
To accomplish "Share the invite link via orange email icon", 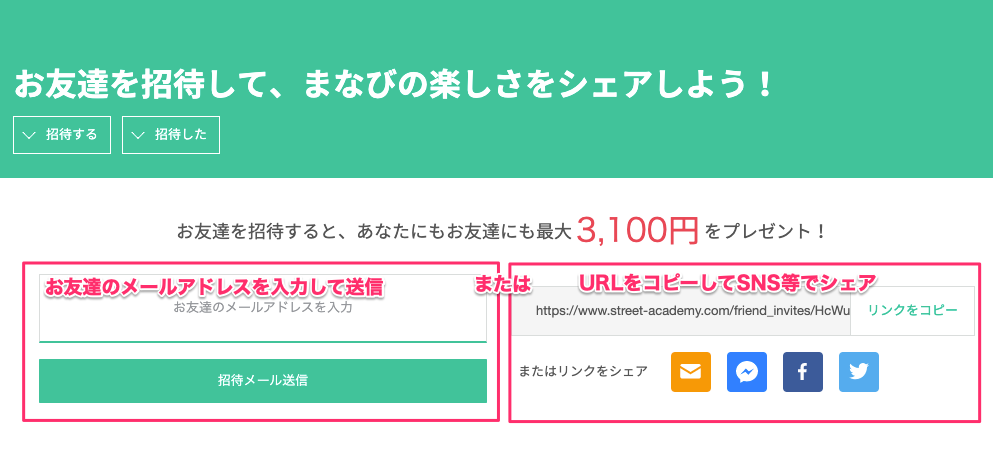I will pyautogui.click(x=691, y=372).
